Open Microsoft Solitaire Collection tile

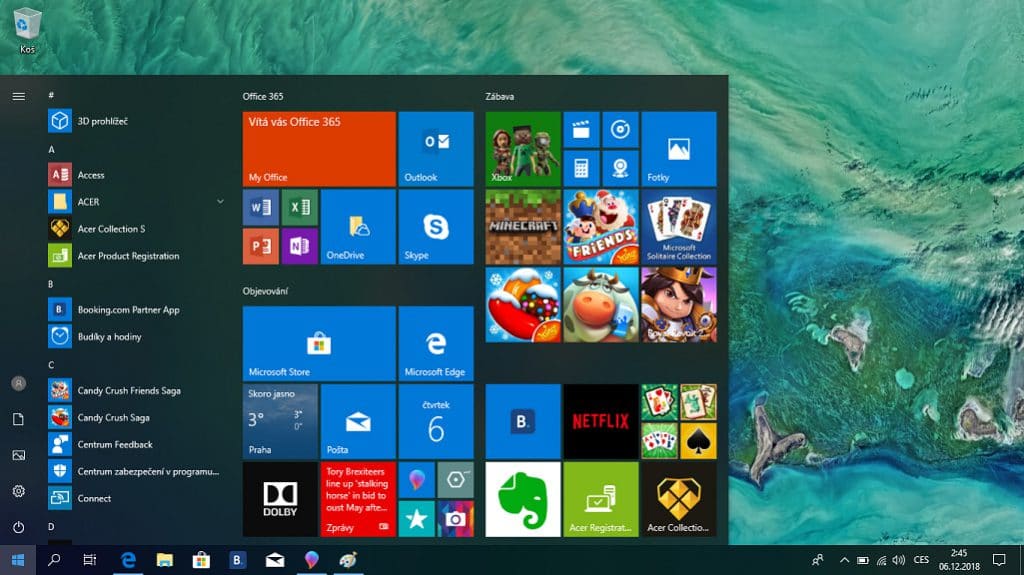tap(679, 227)
